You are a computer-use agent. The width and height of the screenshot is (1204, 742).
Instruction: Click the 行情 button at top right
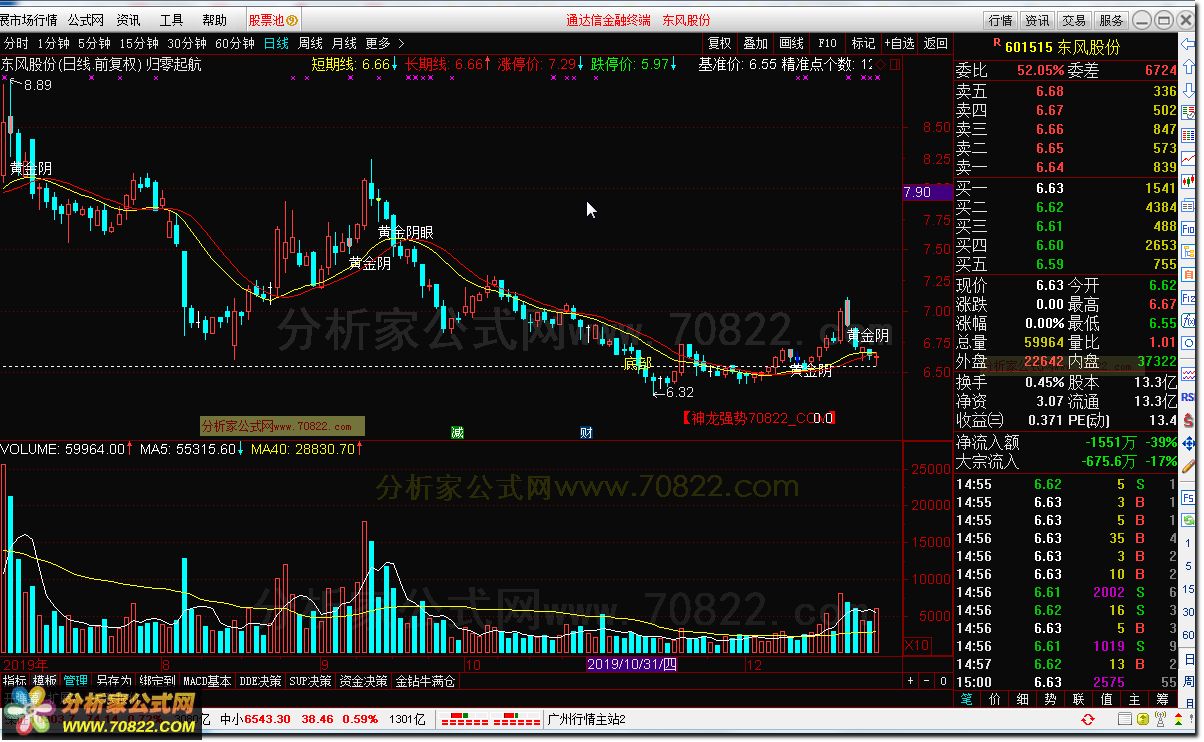tap(1001, 20)
